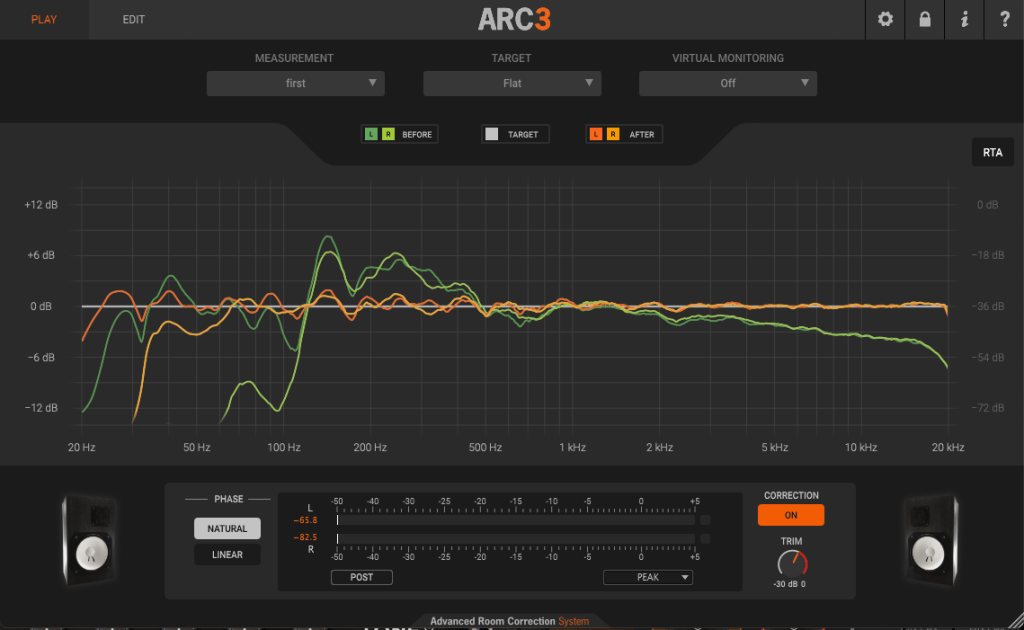Open the Measurement dropdown showing first
Viewport: 1024px width, 630px height.
click(295, 83)
